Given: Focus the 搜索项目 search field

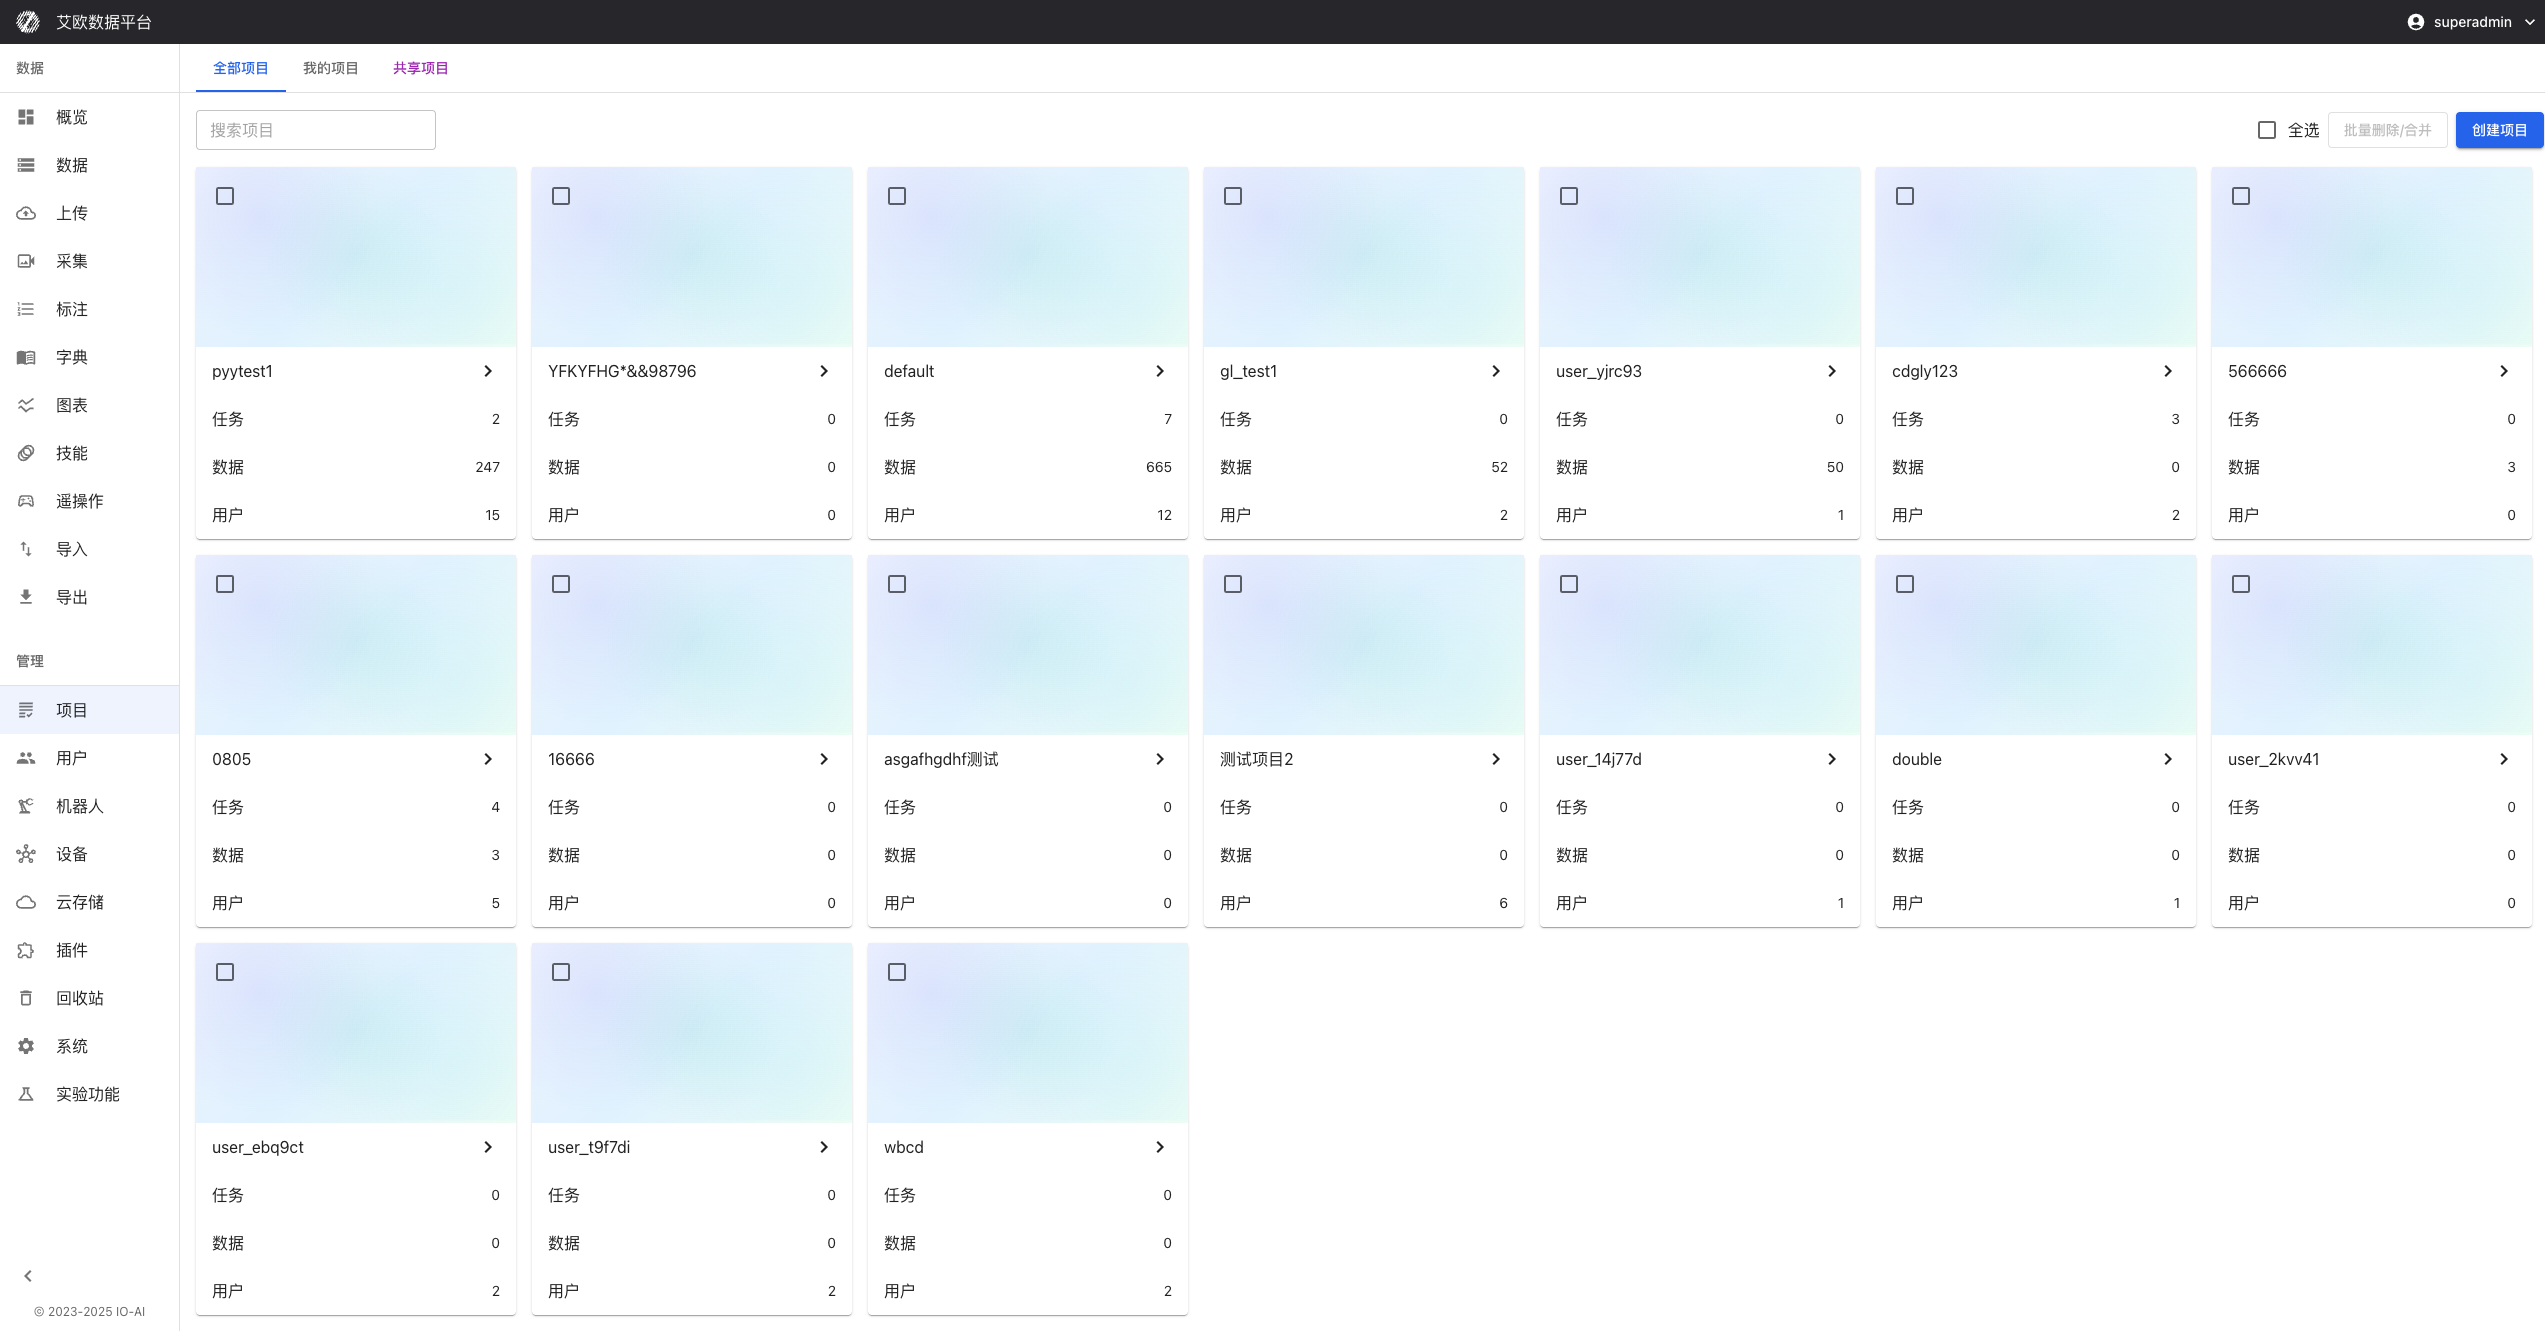Looking at the screenshot, I should tap(316, 130).
